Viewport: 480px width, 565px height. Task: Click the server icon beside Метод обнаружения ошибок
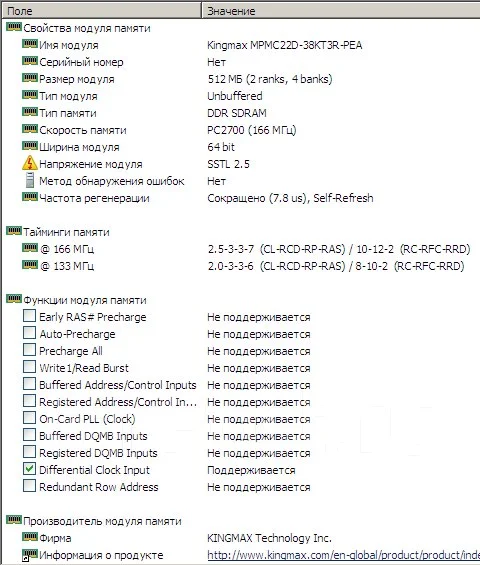pos(30,180)
